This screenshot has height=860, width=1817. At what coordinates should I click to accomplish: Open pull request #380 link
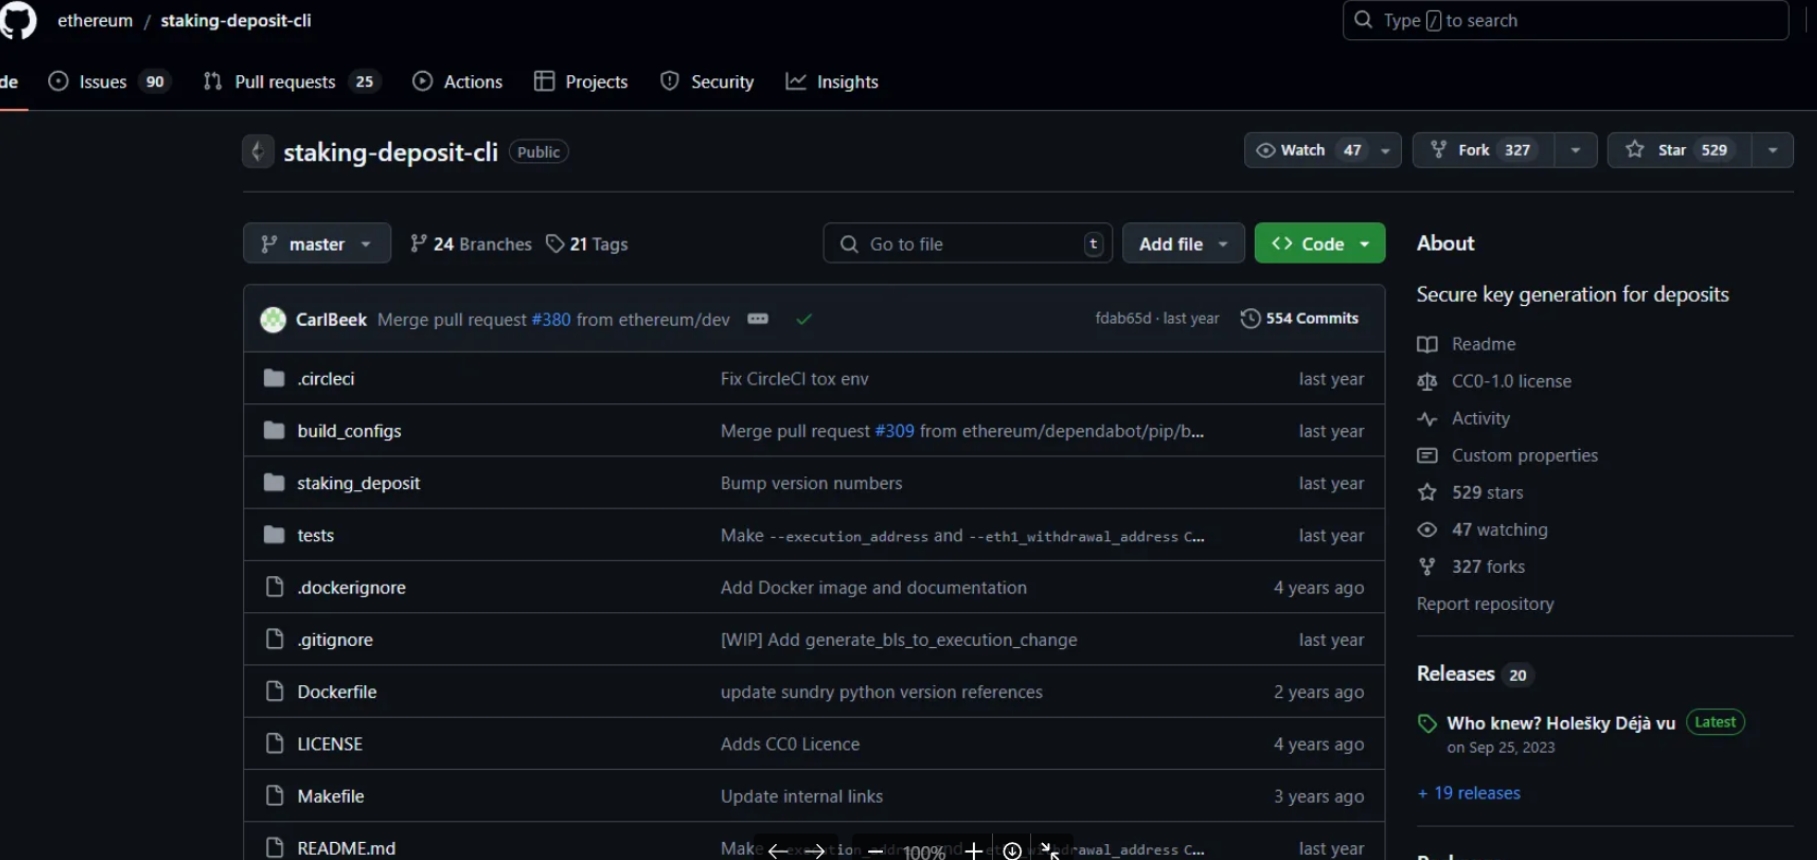[x=551, y=320]
